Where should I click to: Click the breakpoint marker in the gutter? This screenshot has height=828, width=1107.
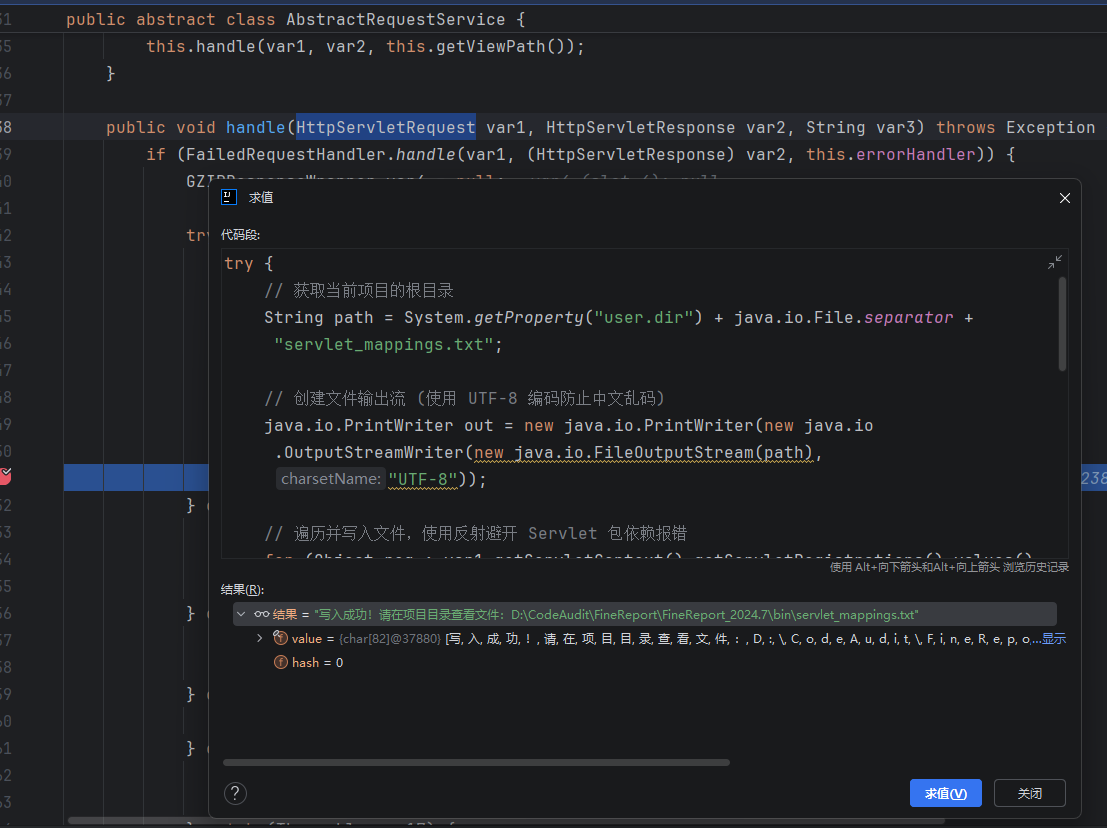coord(4,476)
